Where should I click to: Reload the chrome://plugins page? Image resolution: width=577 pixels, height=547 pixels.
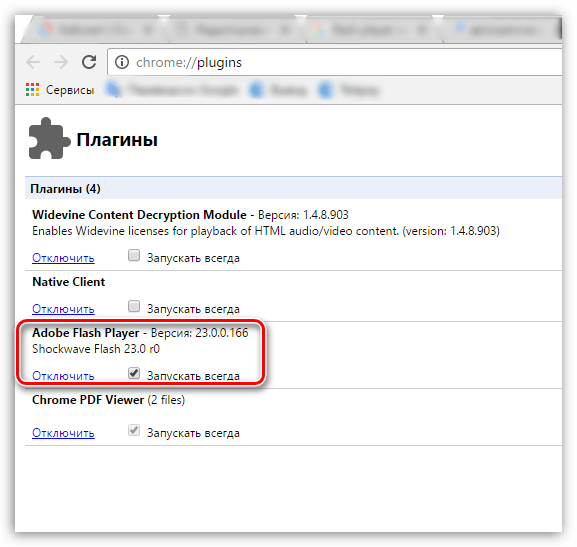(89, 62)
